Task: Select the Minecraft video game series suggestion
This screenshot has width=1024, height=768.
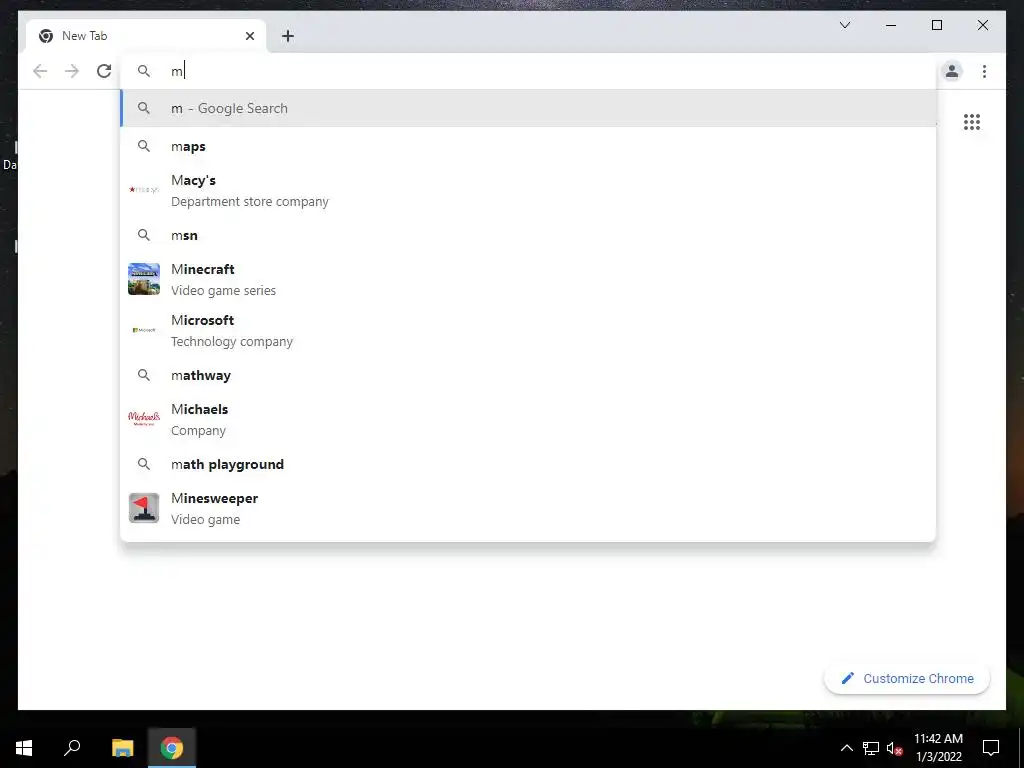Action: point(528,280)
